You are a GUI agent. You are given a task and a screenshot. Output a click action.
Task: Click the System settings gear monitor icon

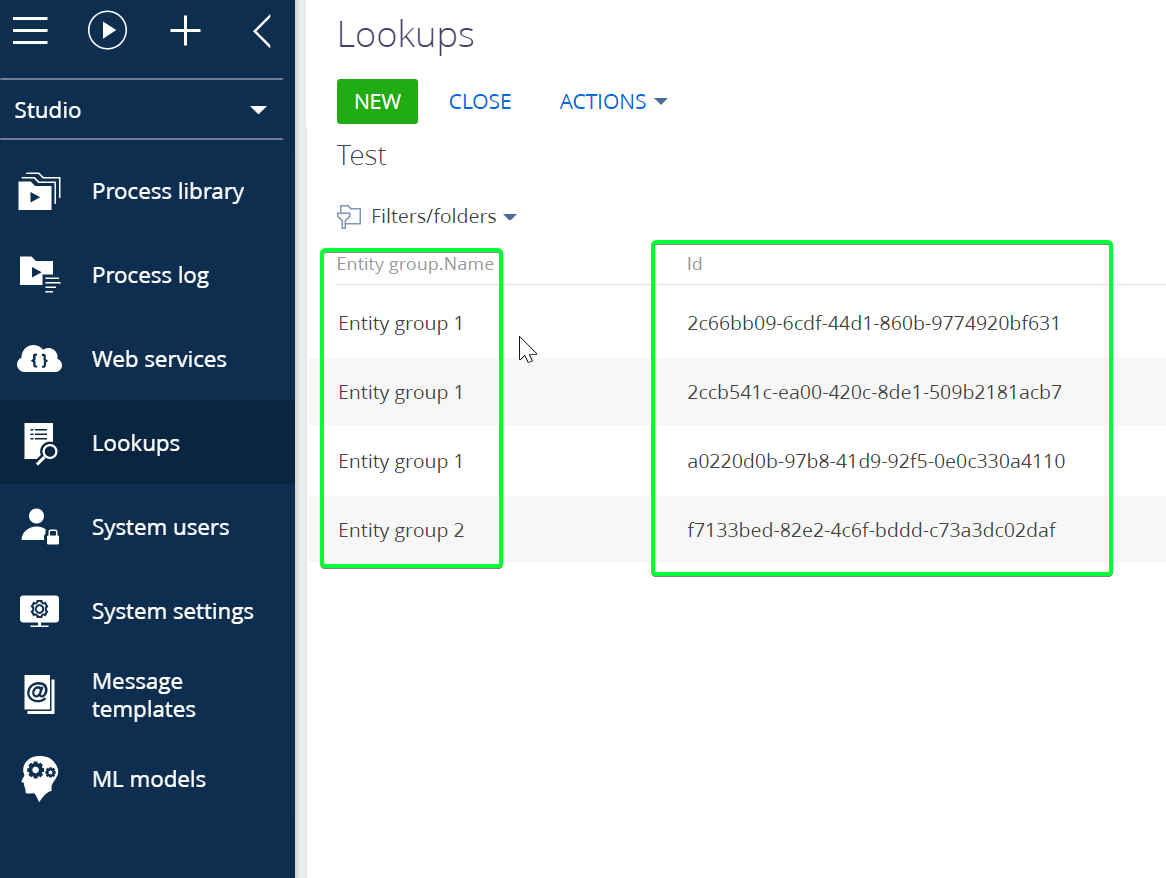(x=39, y=611)
